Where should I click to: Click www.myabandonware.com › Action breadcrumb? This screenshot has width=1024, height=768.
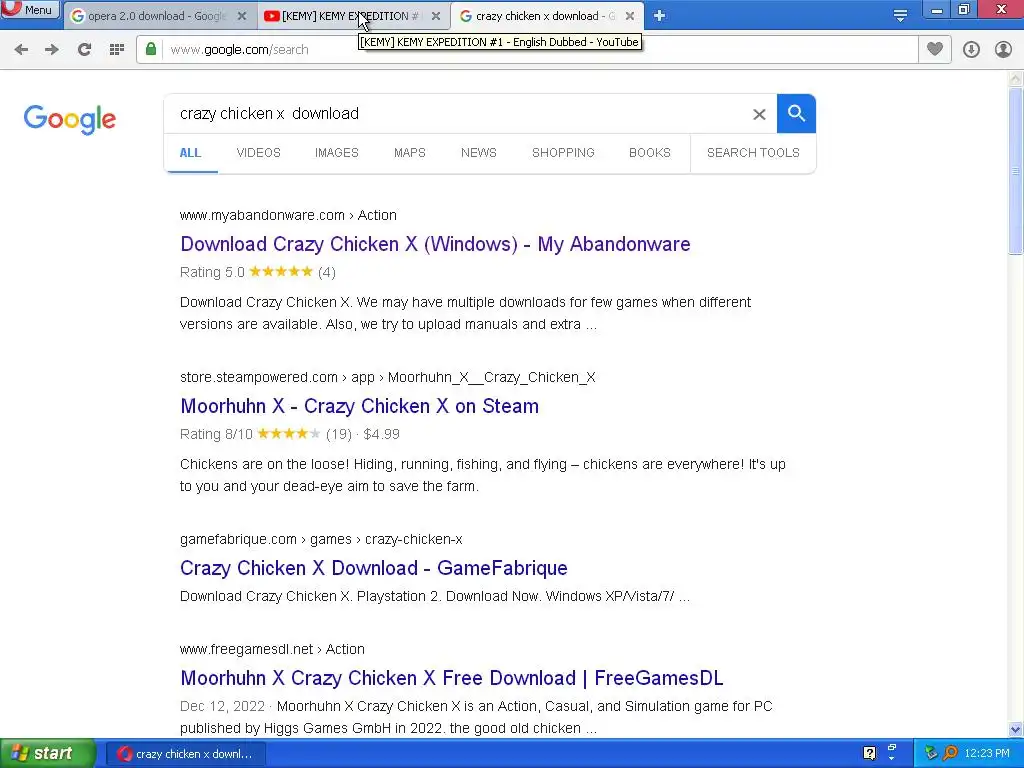tap(288, 216)
